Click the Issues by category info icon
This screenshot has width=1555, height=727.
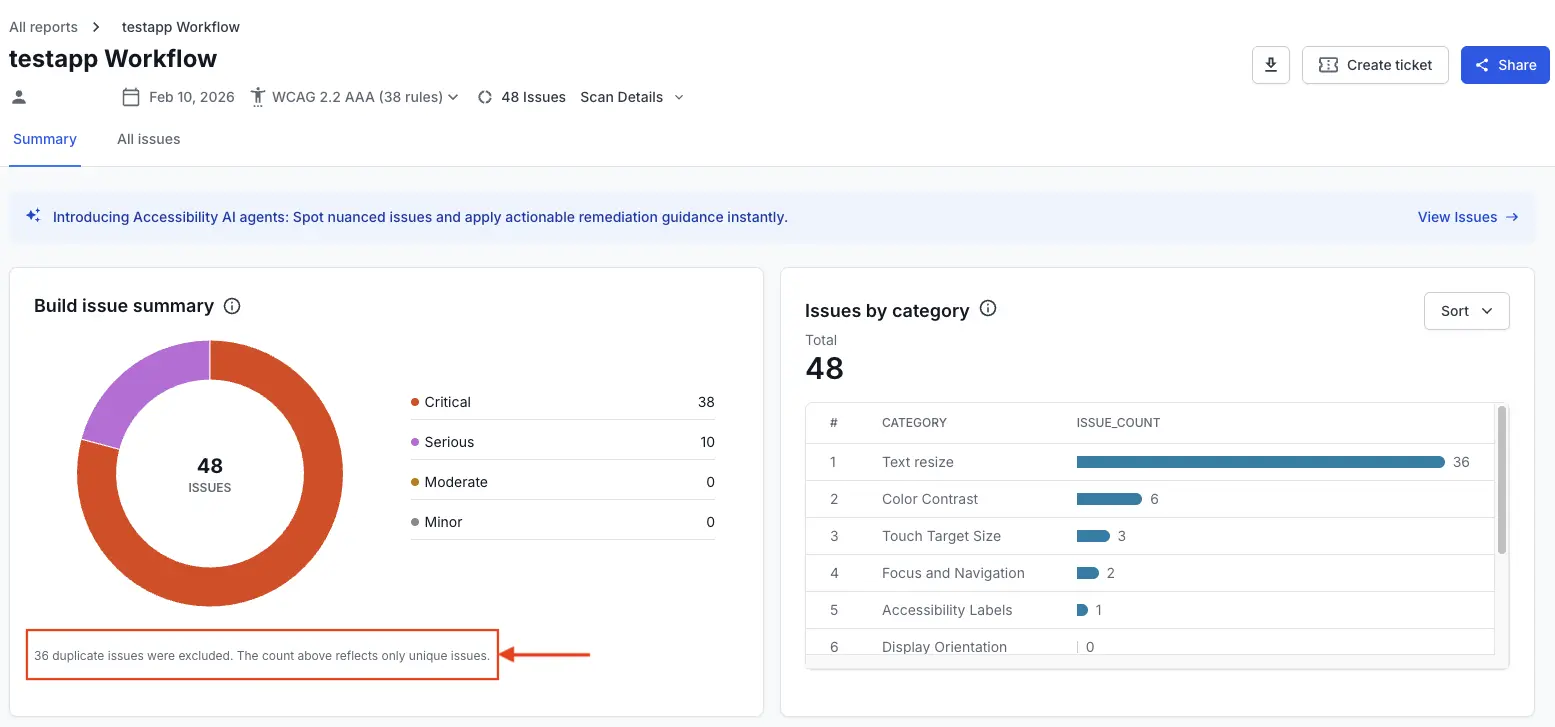click(x=987, y=309)
